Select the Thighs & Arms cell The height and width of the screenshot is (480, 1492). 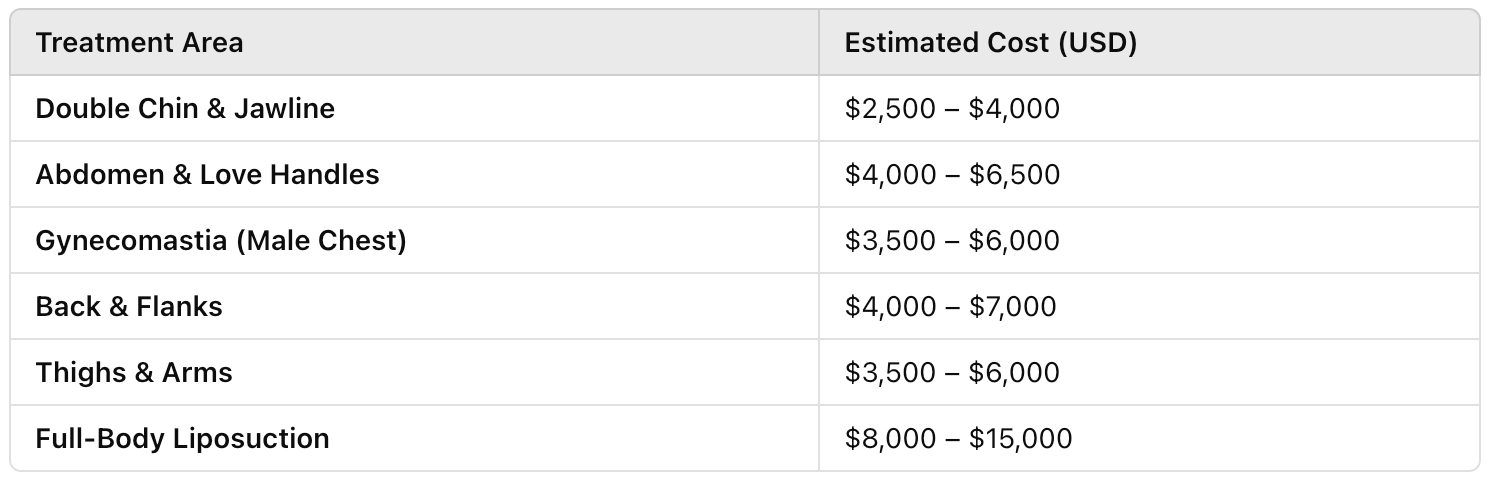click(x=415, y=372)
